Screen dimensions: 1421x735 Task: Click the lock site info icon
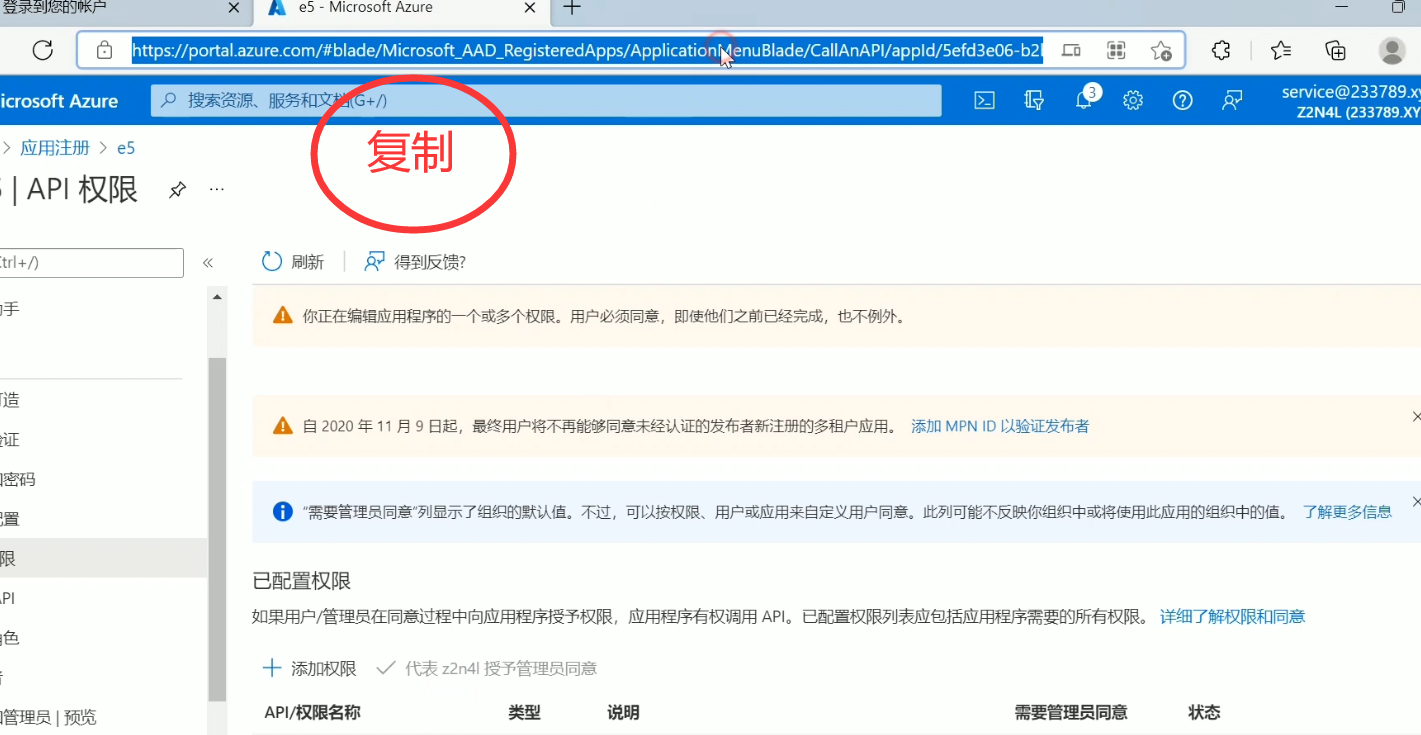(105, 50)
